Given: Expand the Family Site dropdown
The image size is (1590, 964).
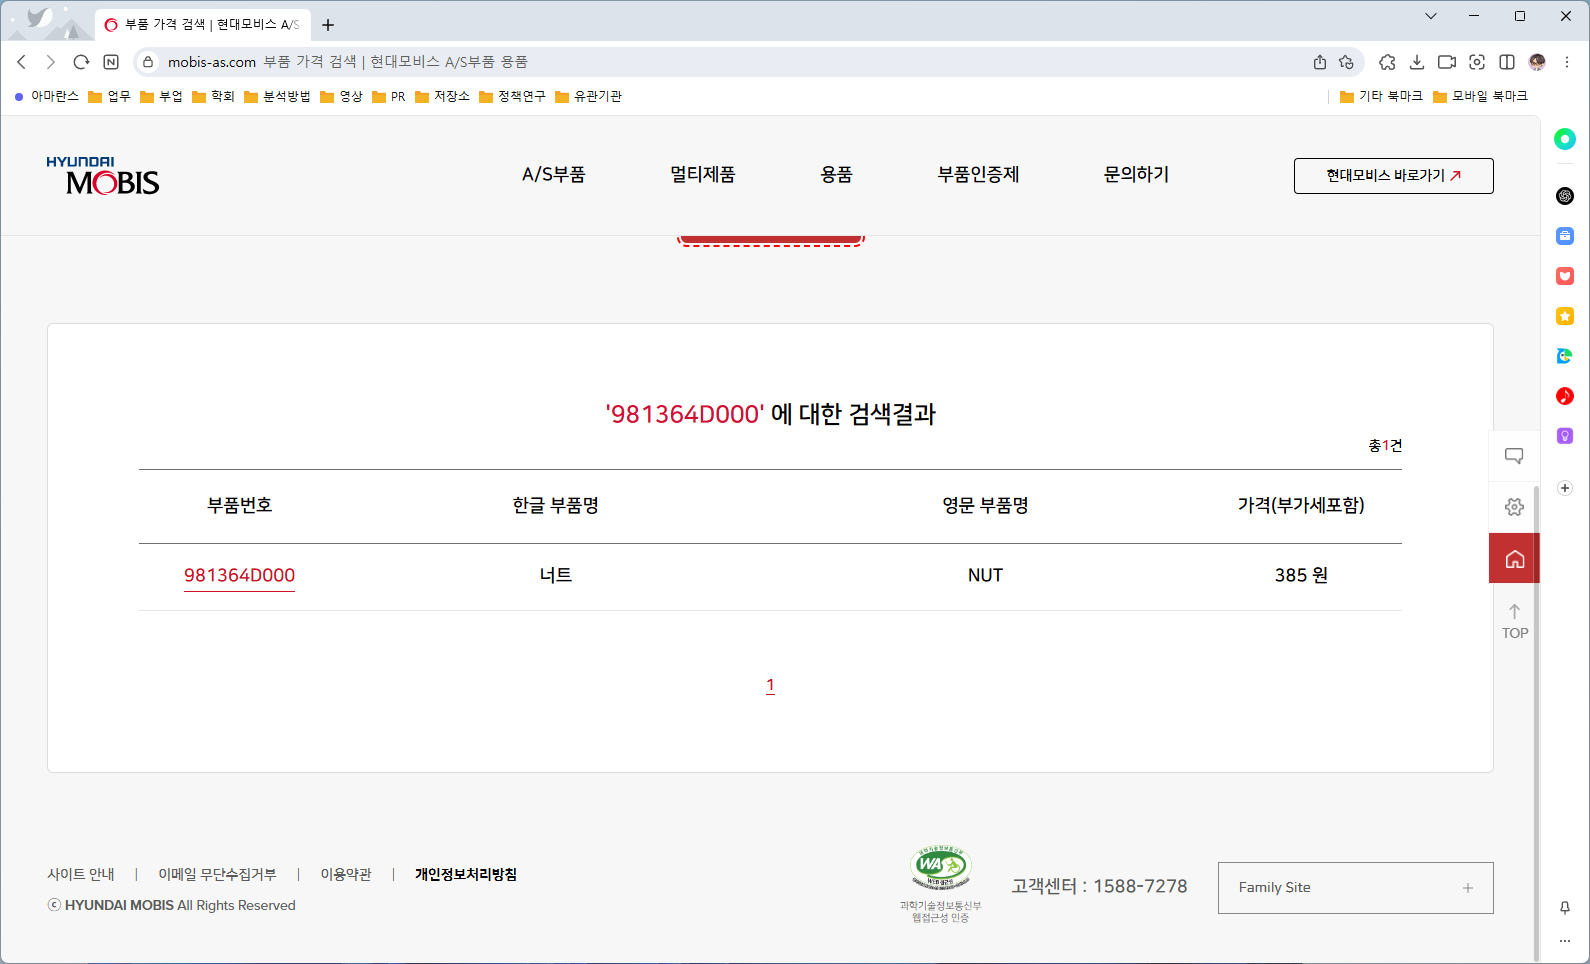Looking at the screenshot, I should coord(1355,888).
